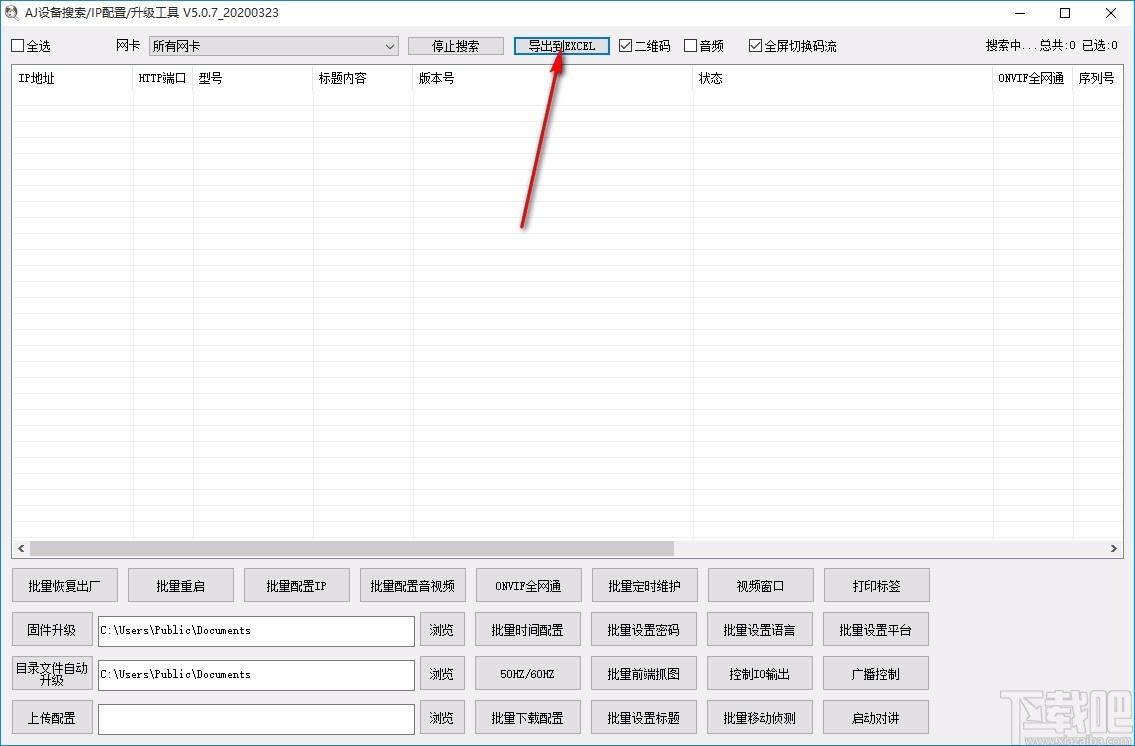The height and width of the screenshot is (746, 1135).
Task: Click the ONVIF全网通 column header
Action: click(x=1032, y=78)
